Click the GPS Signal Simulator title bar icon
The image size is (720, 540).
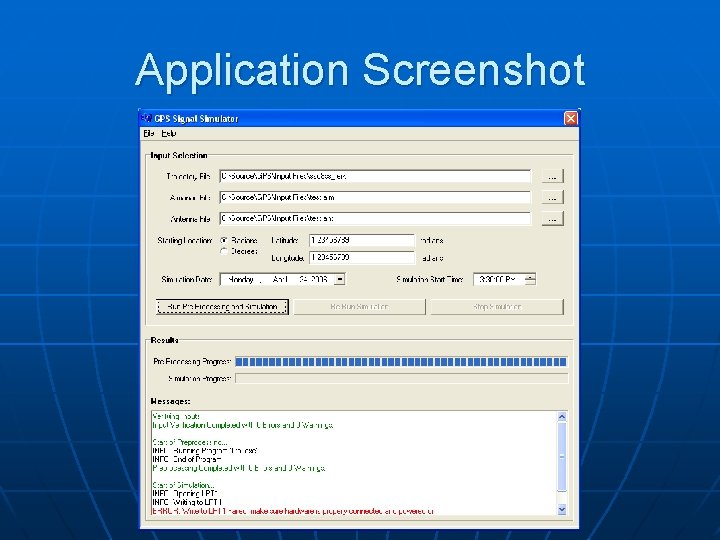[146, 118]
